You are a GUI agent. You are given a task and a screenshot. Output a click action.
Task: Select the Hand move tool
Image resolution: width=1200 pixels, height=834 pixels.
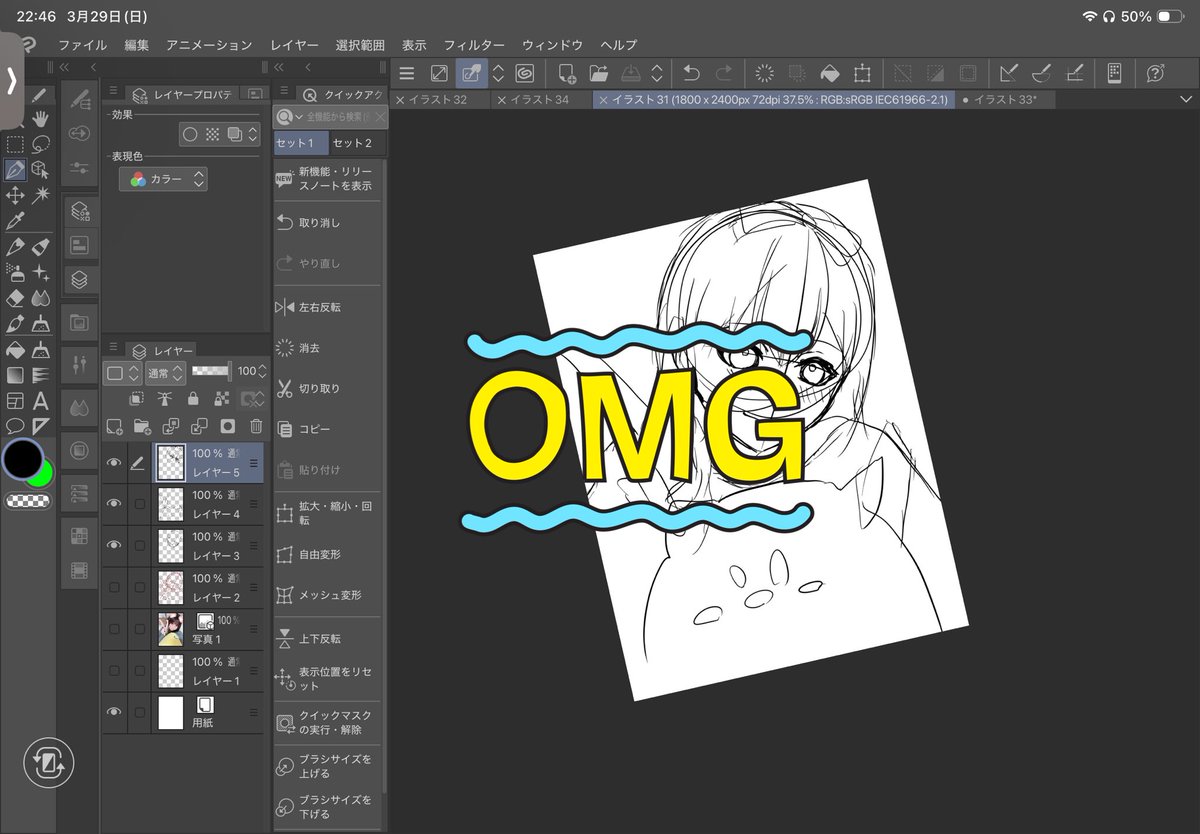tap(41, 117)
